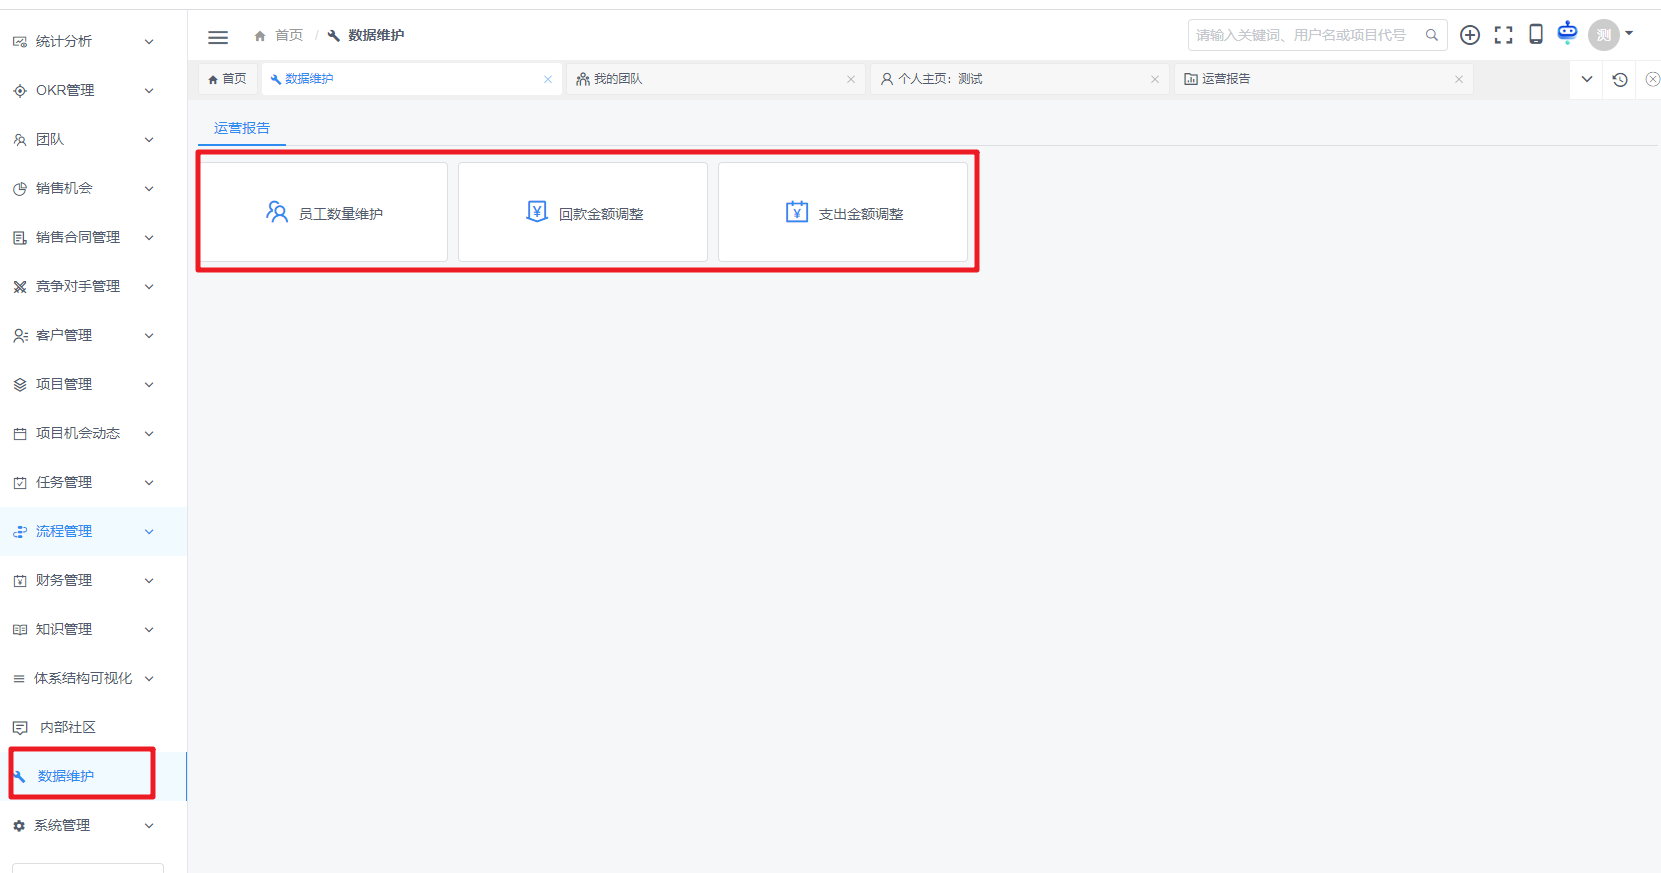1661x873 pixels.
Task: Expand the OKR管理 chevron
Action: pos(149,91)
